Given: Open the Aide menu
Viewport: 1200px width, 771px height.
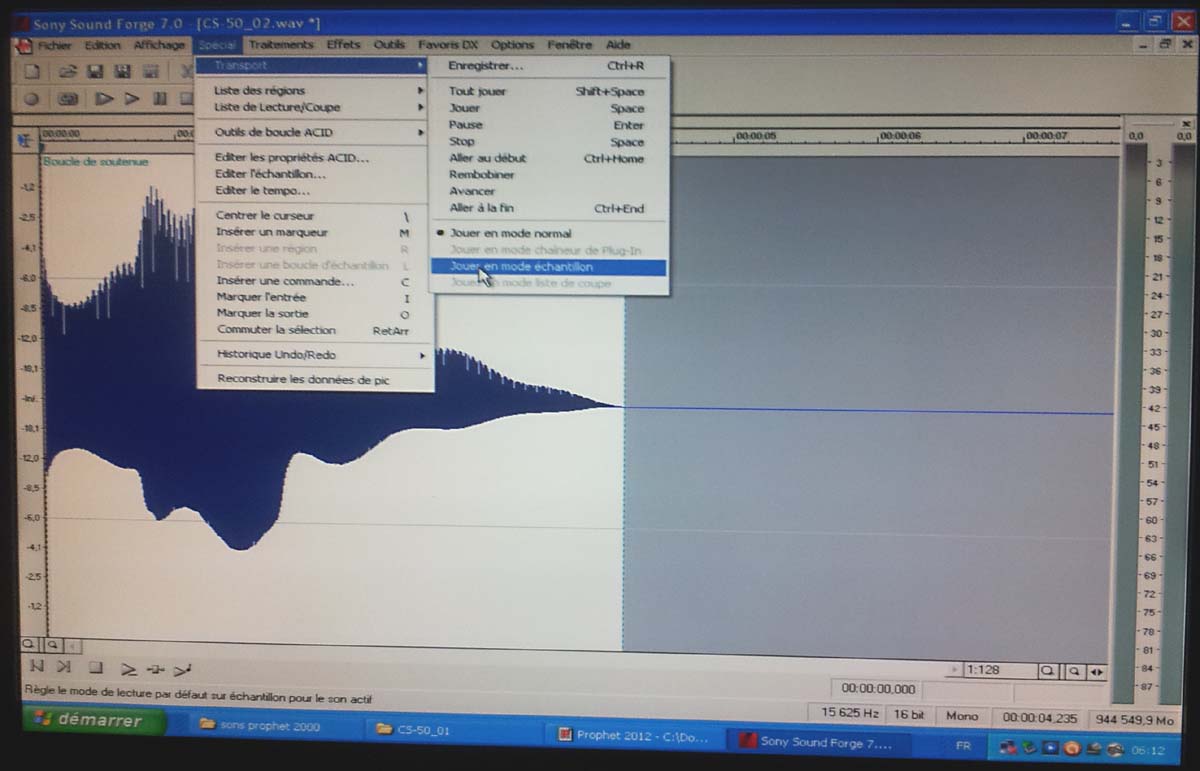Looking at the screenshot, I should coord(618,45).
